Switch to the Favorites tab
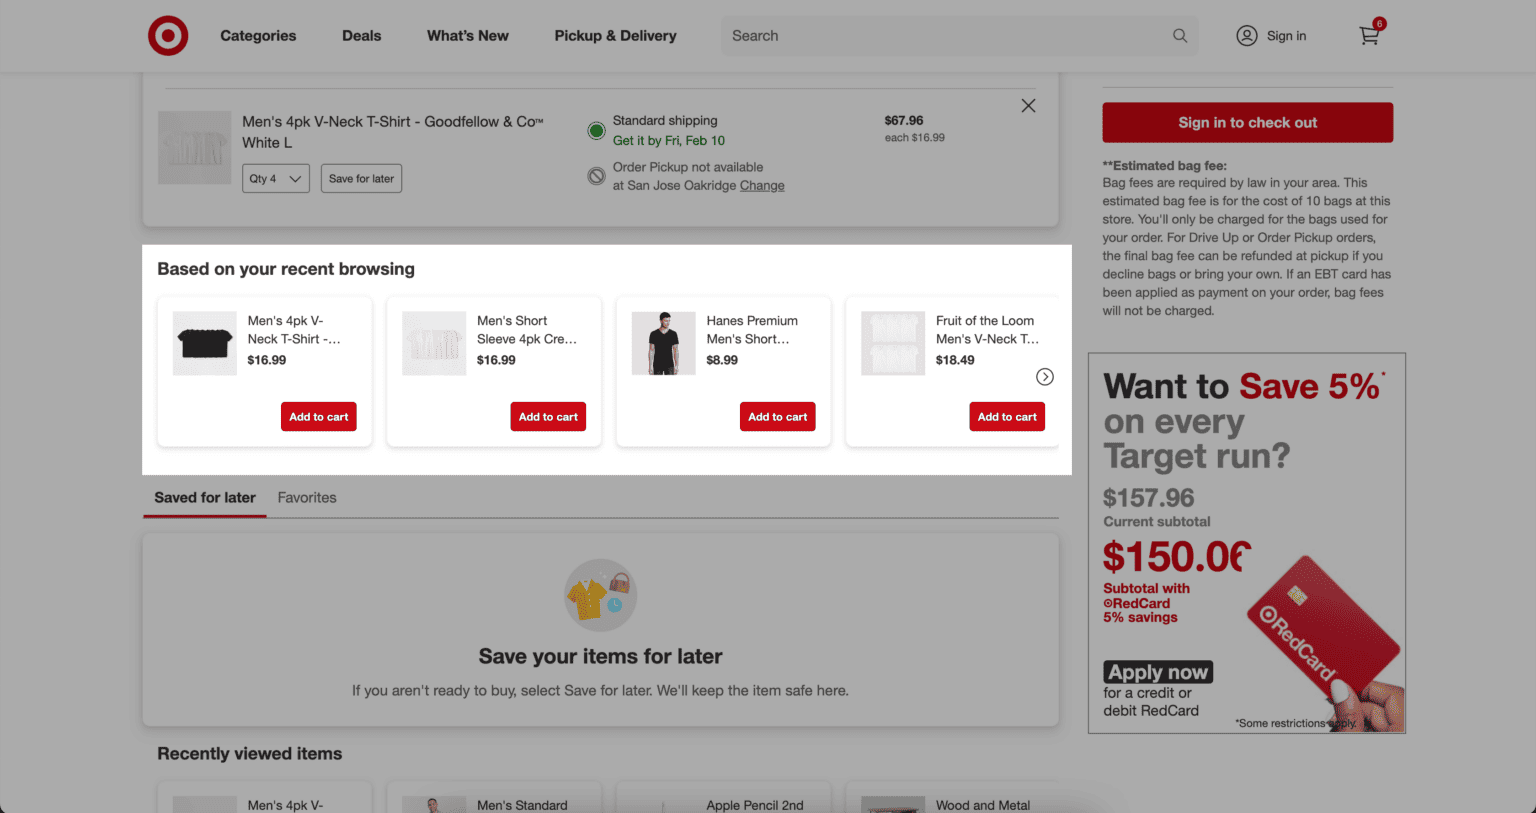Viewport: 1536px width, 813px height. pos(307,497)
